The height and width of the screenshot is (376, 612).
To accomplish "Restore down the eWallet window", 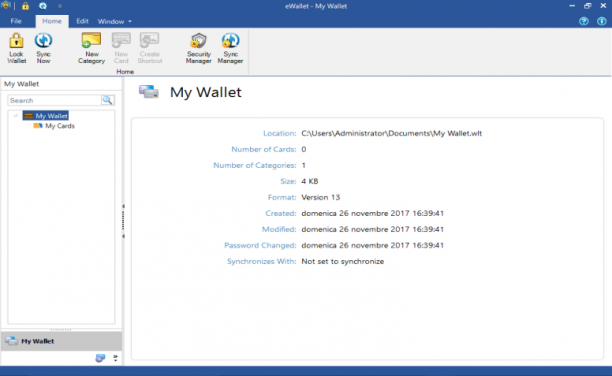I will click(x=587, y=6).
